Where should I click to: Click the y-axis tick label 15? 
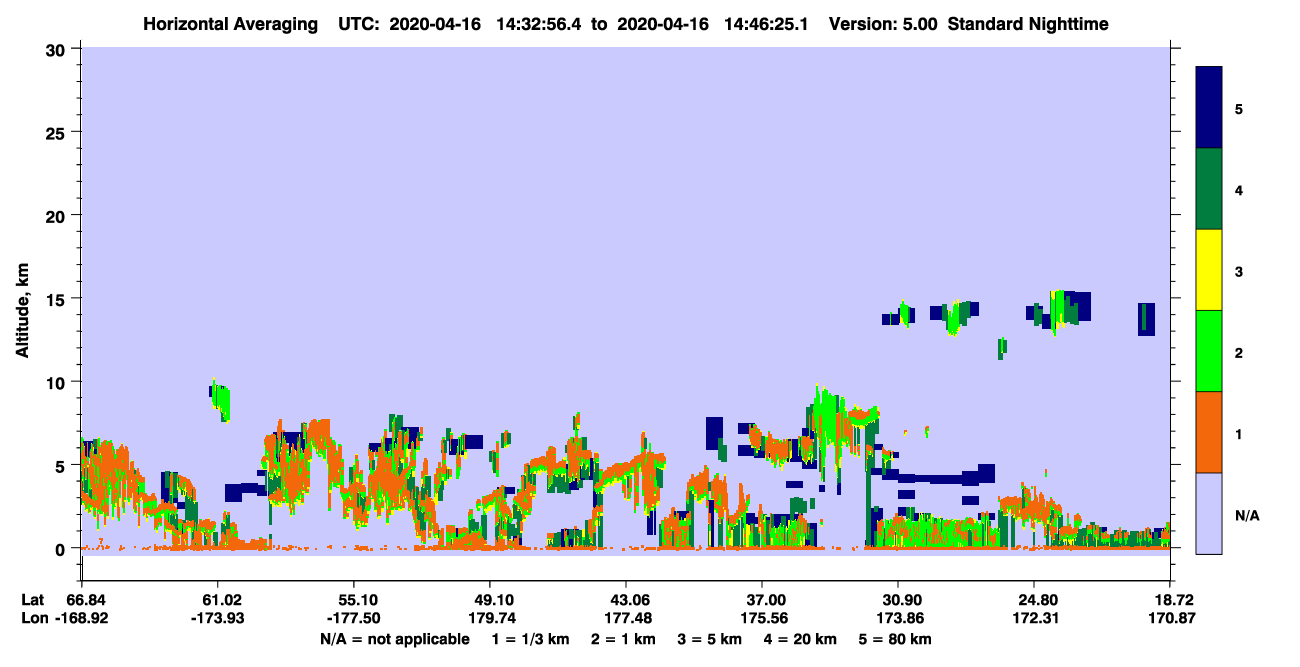(56, 298)
